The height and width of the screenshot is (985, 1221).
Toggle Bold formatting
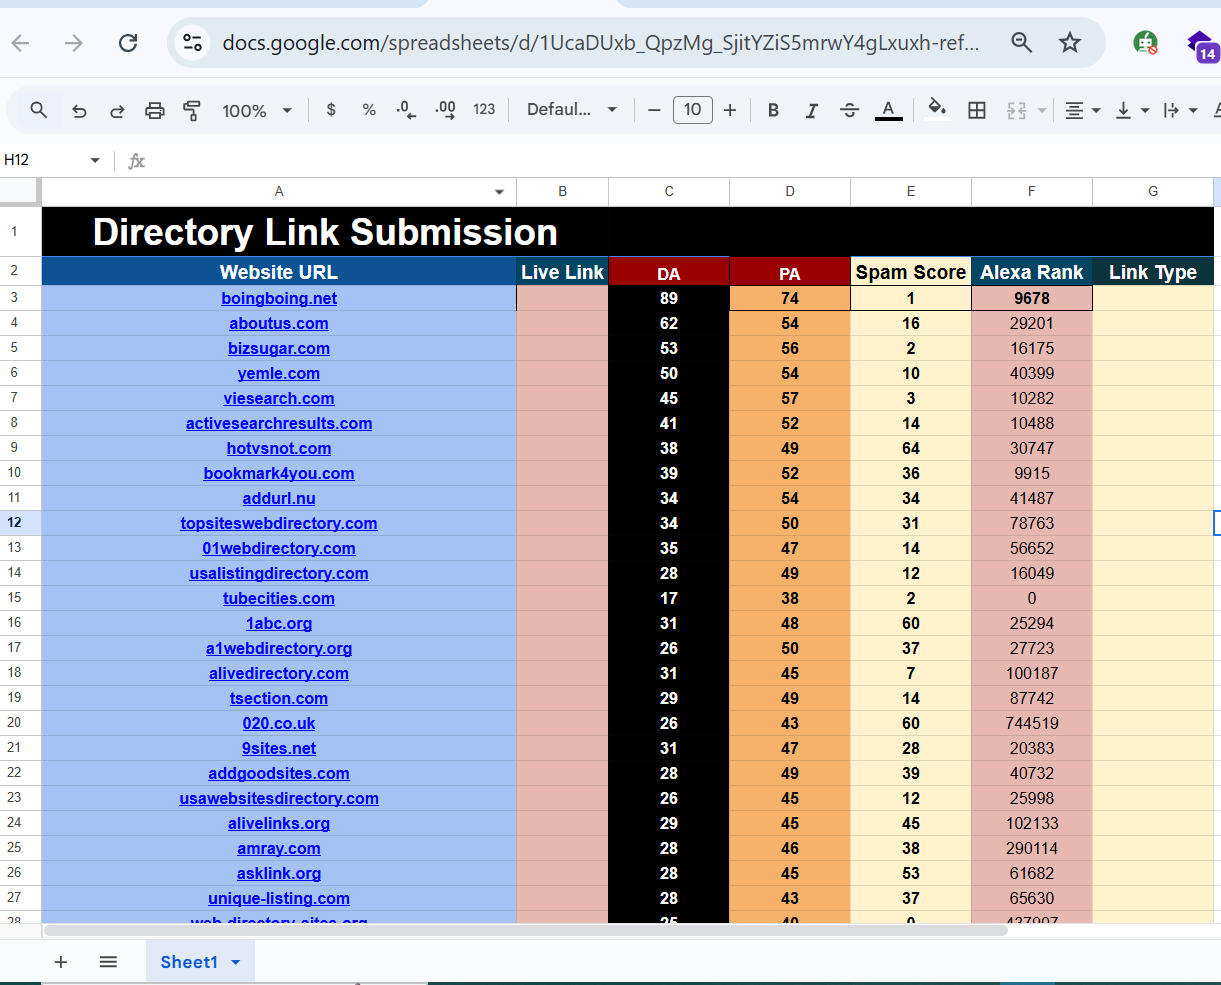pyautogui.click(x=773, y=110)
